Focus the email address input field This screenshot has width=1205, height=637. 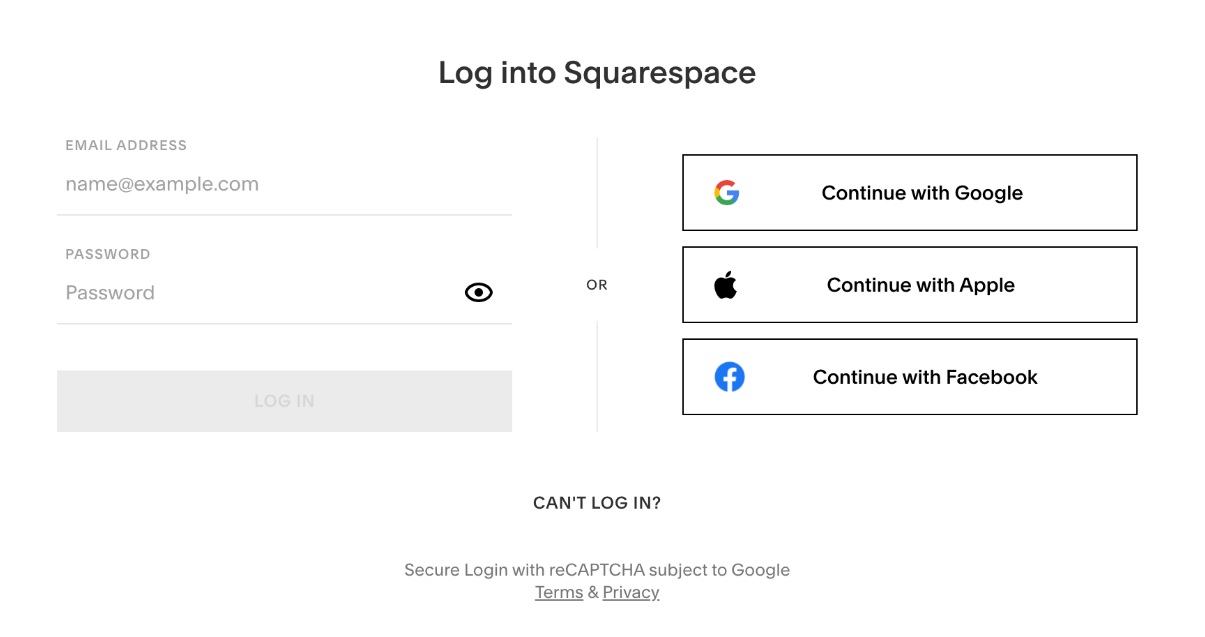[284, 184]
